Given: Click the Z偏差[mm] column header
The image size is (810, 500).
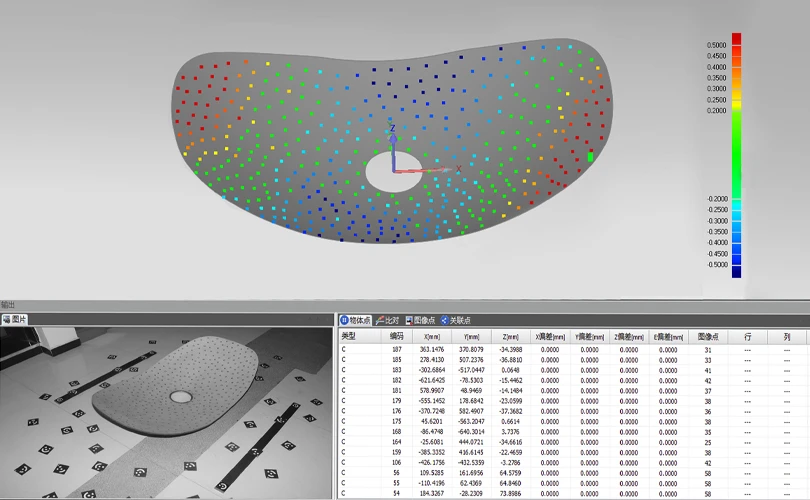Looking at the screenshot, I should (629, 336).
